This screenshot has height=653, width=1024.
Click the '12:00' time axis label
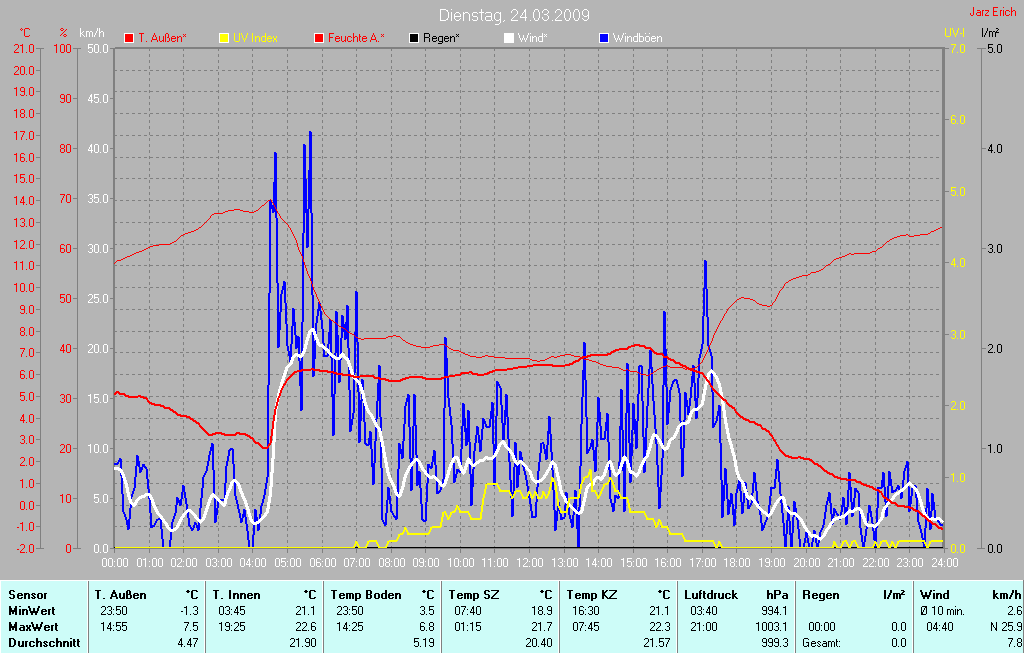[x=530, y=563]
